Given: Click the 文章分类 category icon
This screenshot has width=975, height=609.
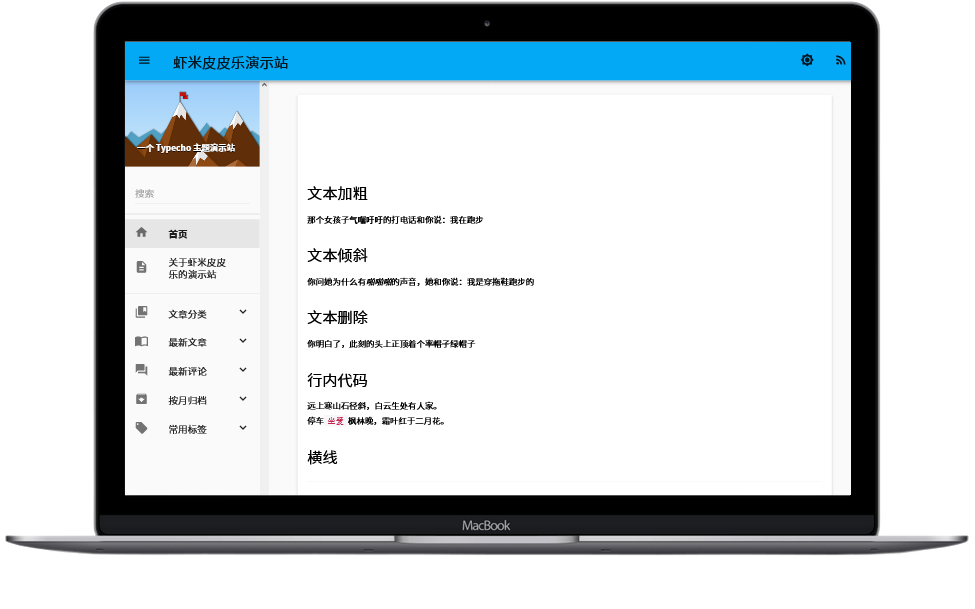Looking at the screenshot, I should (141, 313).
